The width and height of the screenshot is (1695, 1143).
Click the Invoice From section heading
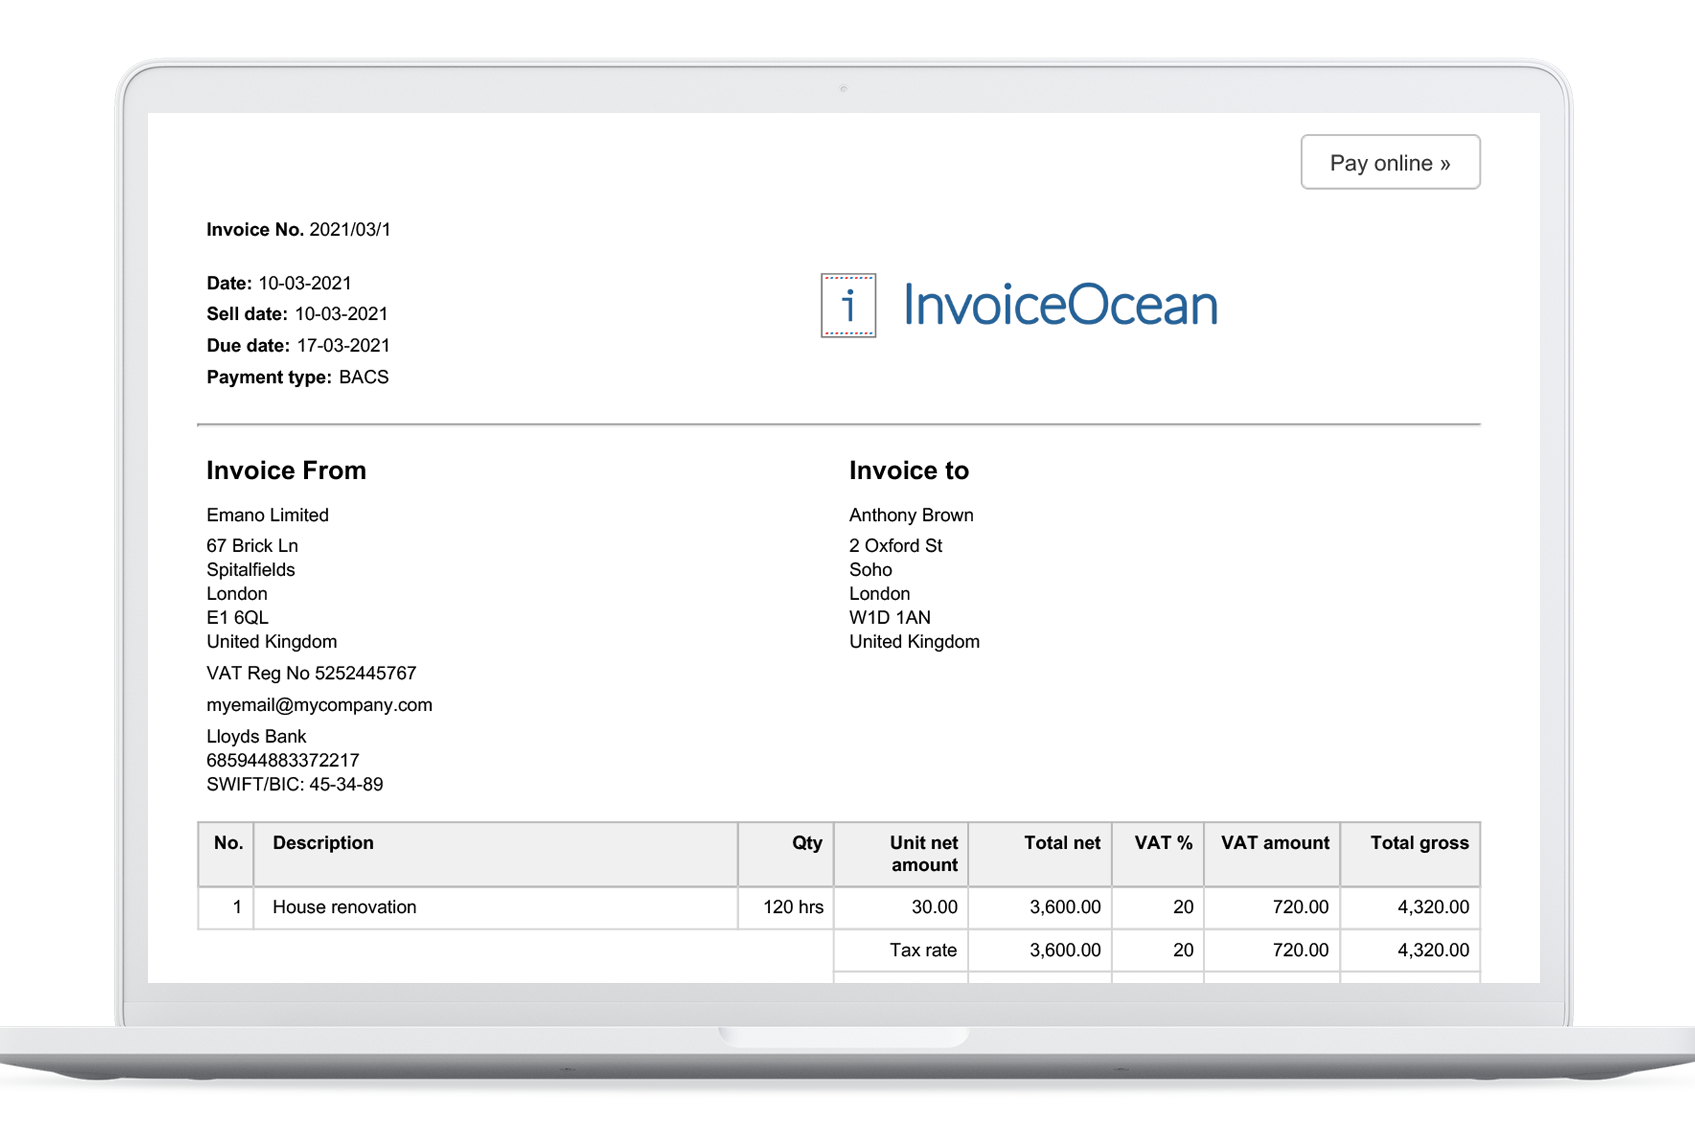(286, 470)
